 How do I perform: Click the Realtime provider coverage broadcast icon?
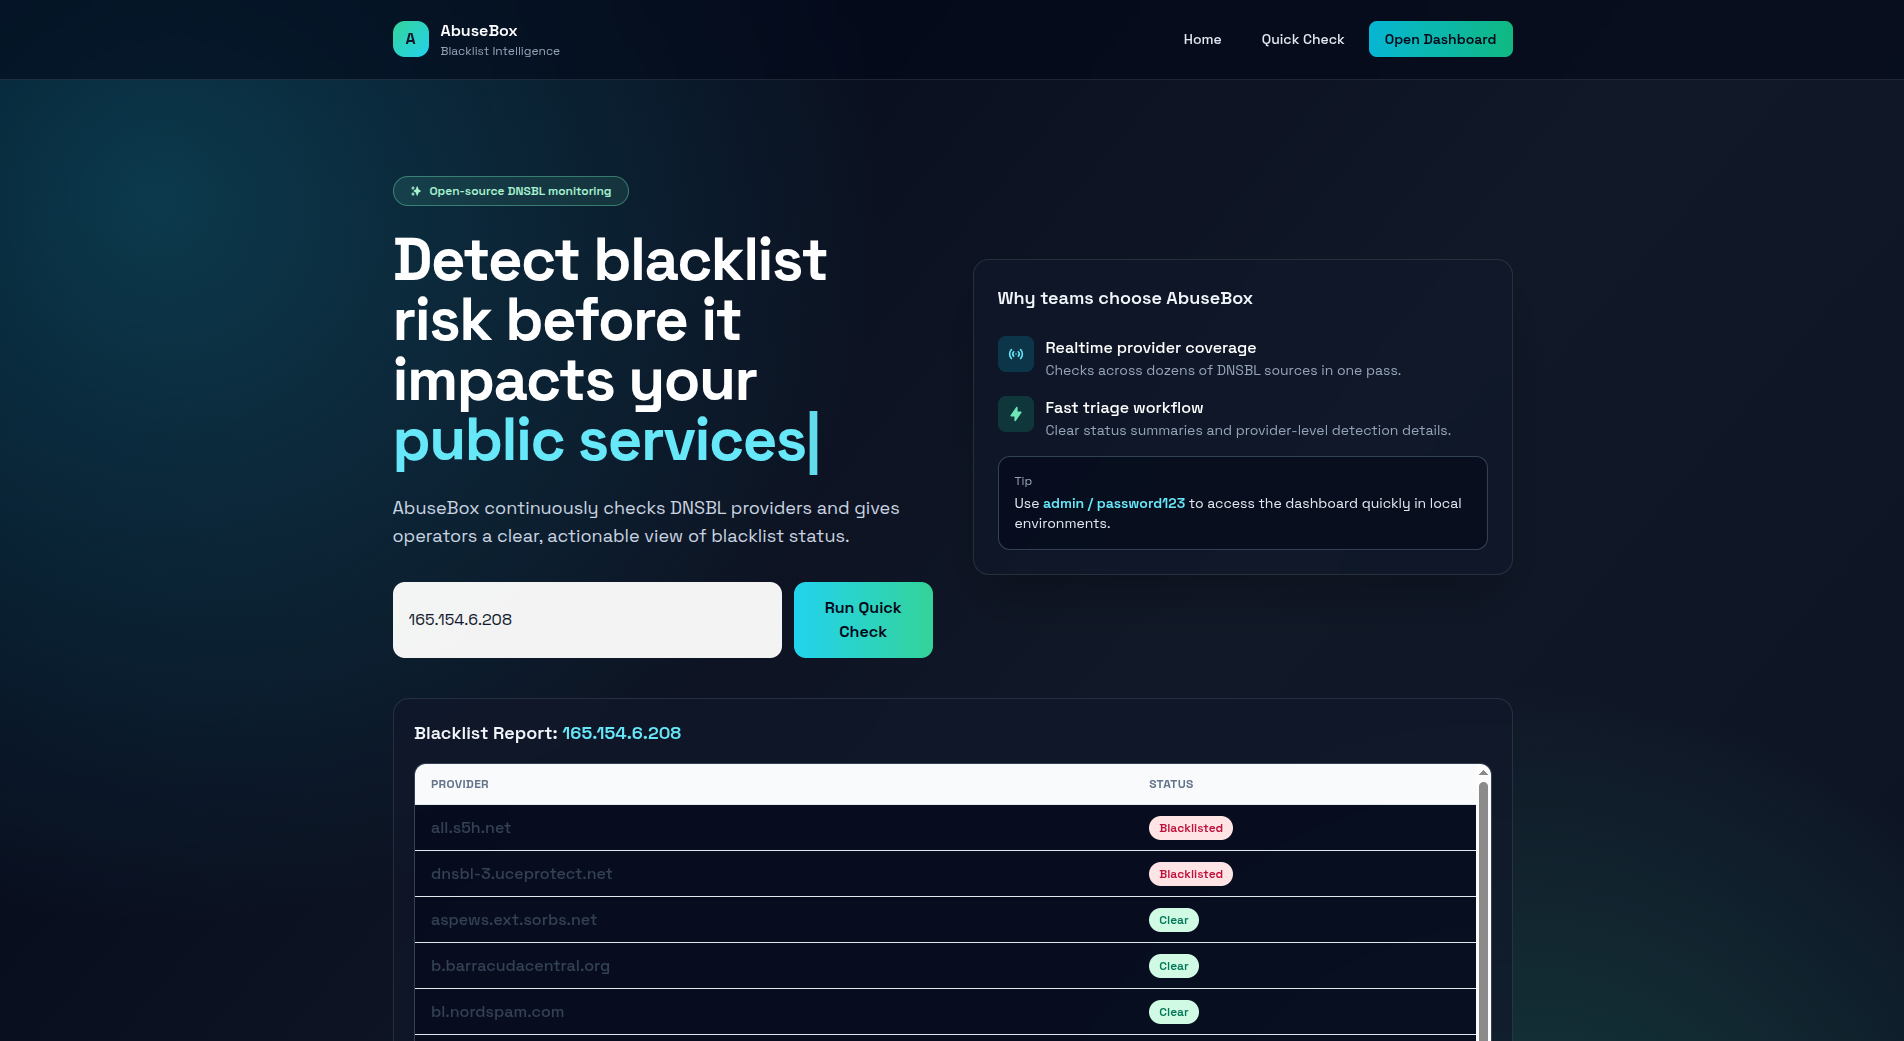pos(1015,354)
